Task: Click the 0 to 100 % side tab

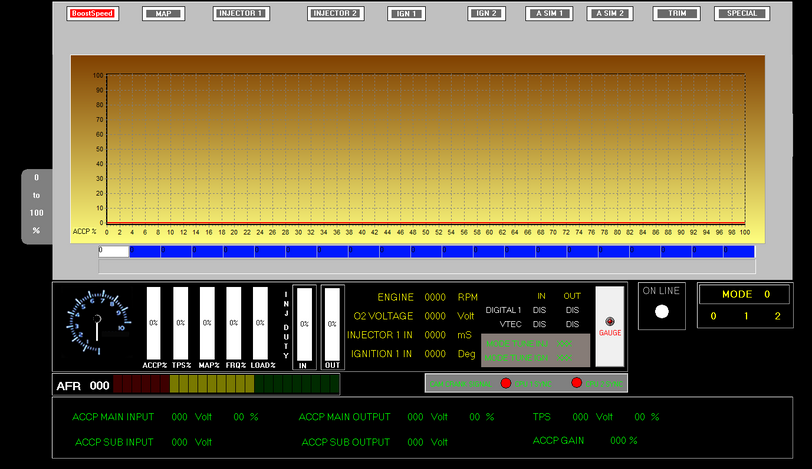Action: [37, 206]
